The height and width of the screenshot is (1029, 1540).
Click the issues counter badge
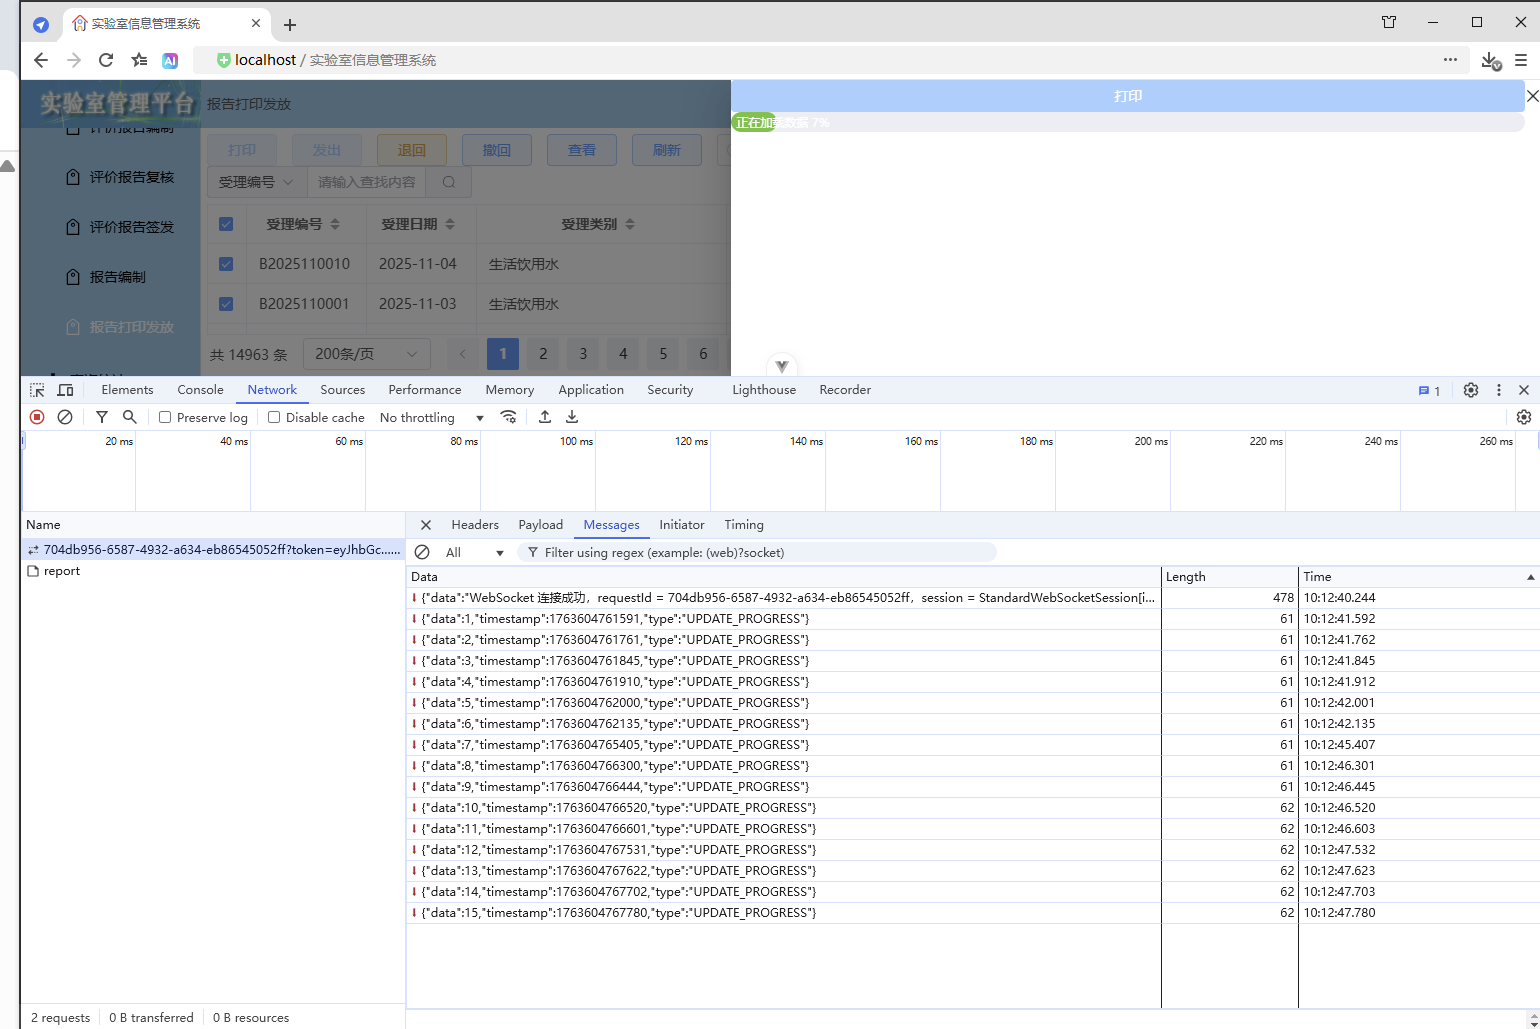pos(1429,391)
